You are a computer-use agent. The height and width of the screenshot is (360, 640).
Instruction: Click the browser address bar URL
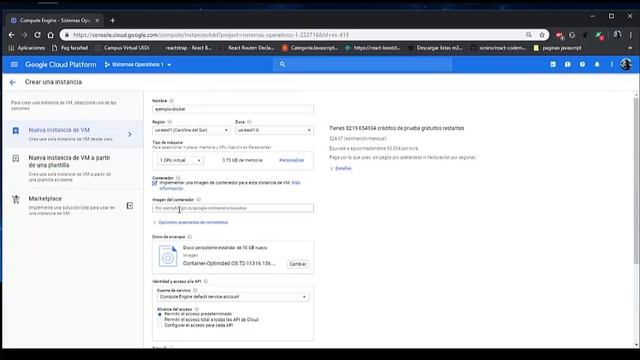(211, 35)
